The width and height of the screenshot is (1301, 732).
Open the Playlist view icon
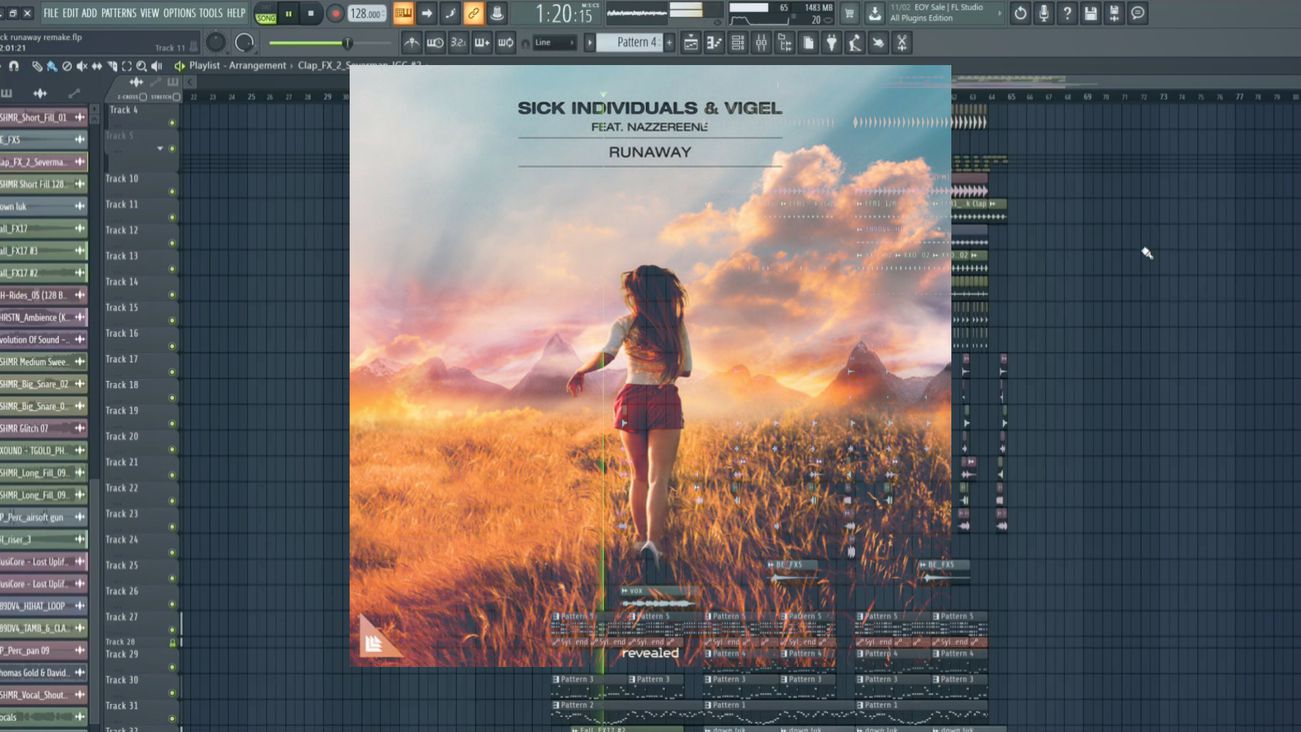click(x=691, y=43)
